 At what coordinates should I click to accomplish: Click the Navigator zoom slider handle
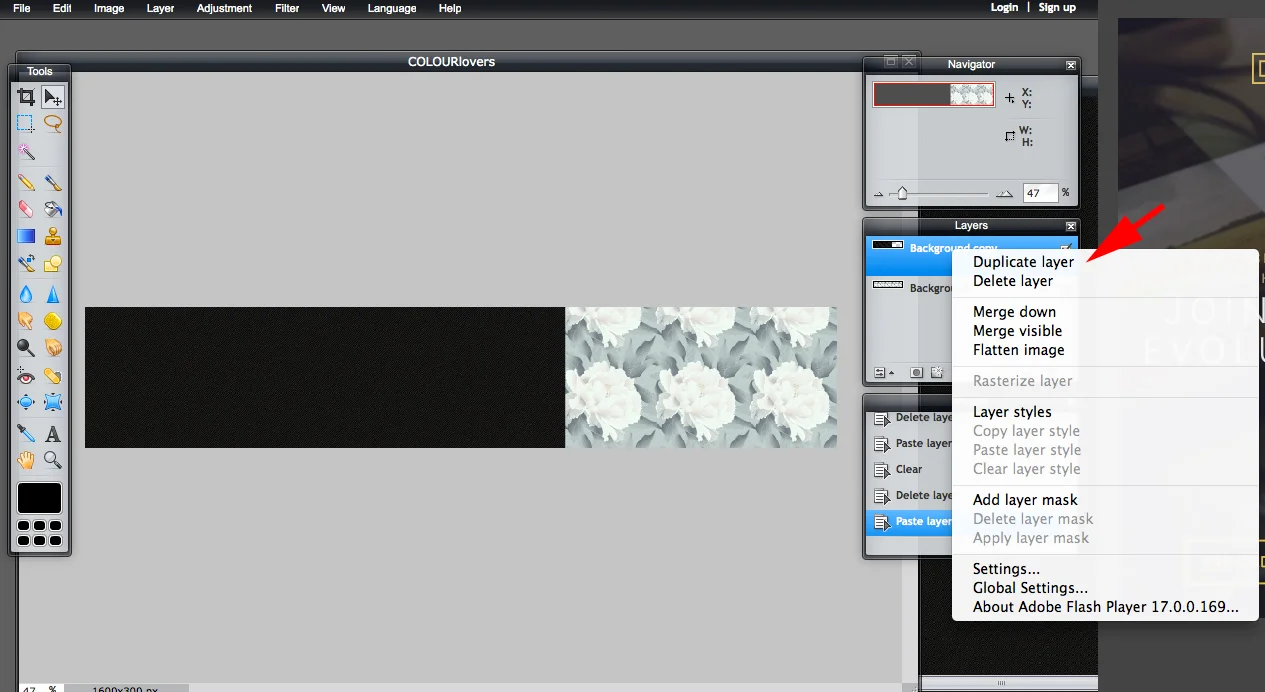click(902, 194)
